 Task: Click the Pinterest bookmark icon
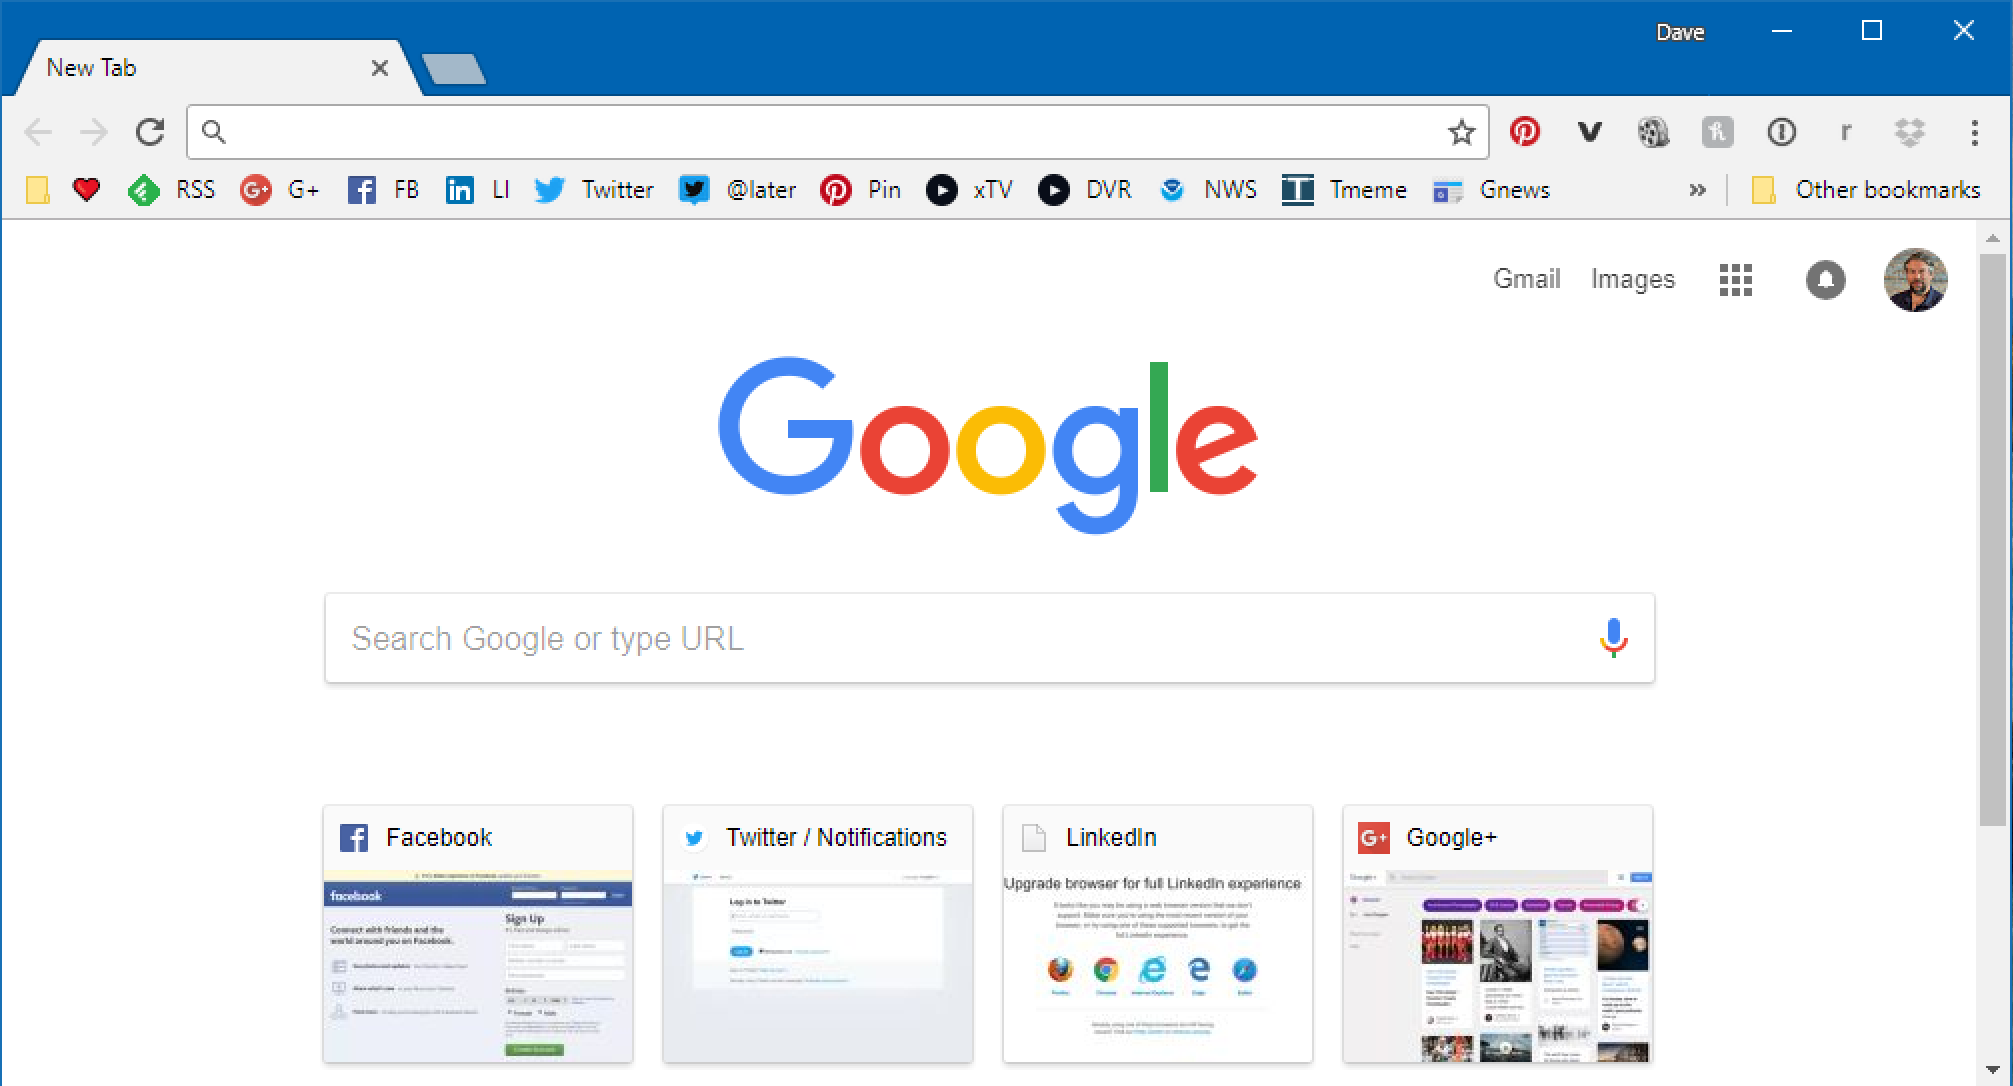[x=835, y=189]
